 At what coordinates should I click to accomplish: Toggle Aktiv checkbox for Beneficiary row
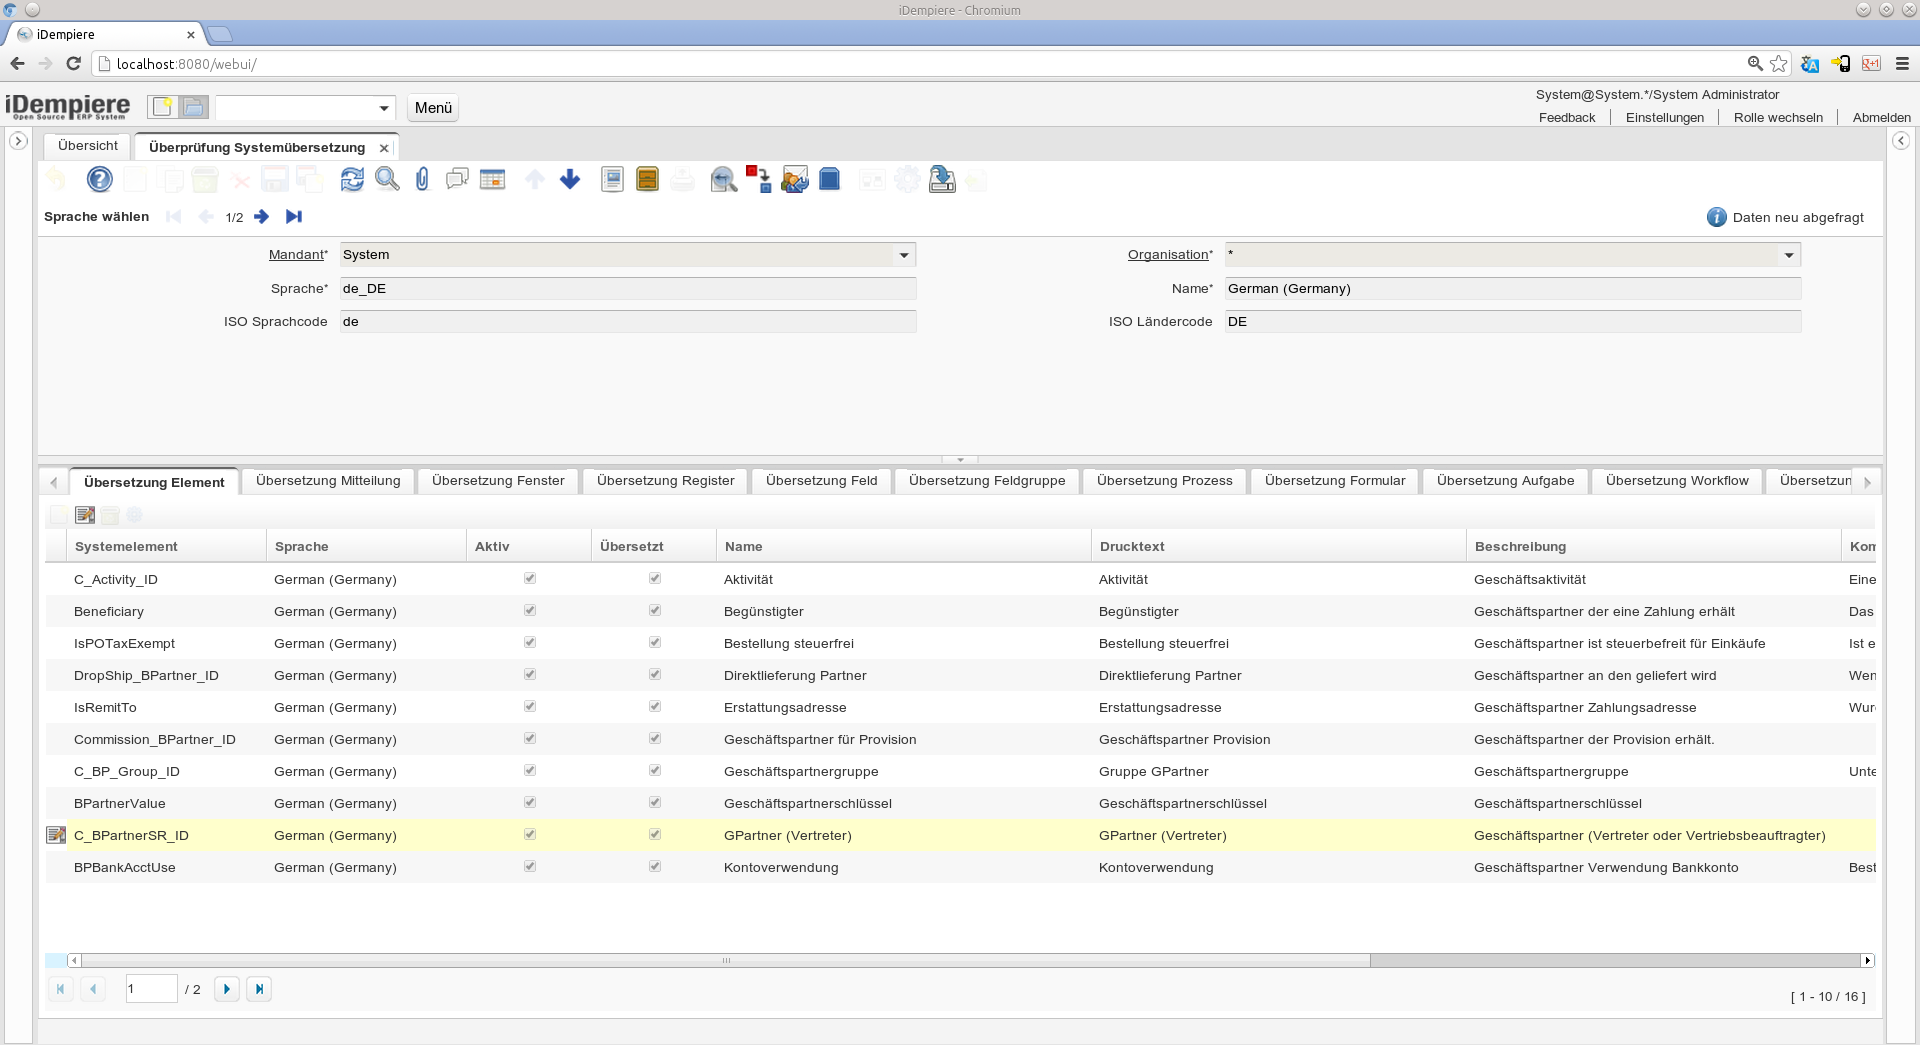coord(530,610)
